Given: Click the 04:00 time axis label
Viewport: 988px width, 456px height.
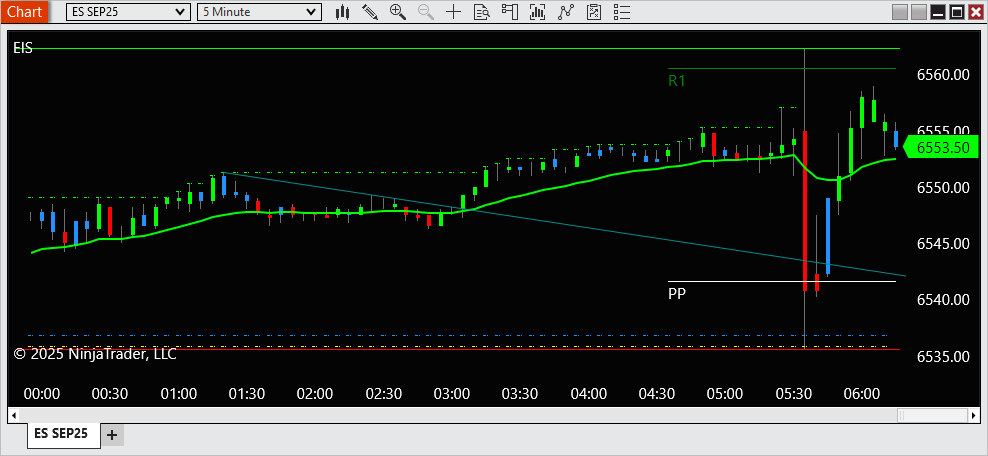Looking at the screenshot, I should pos(589,394).
